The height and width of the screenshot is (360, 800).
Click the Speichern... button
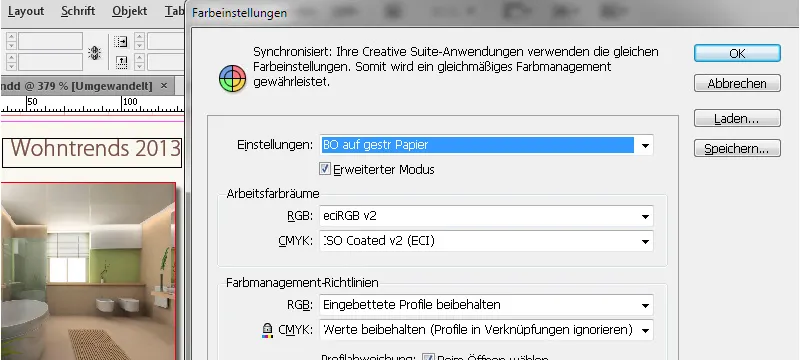click(737, 148)
